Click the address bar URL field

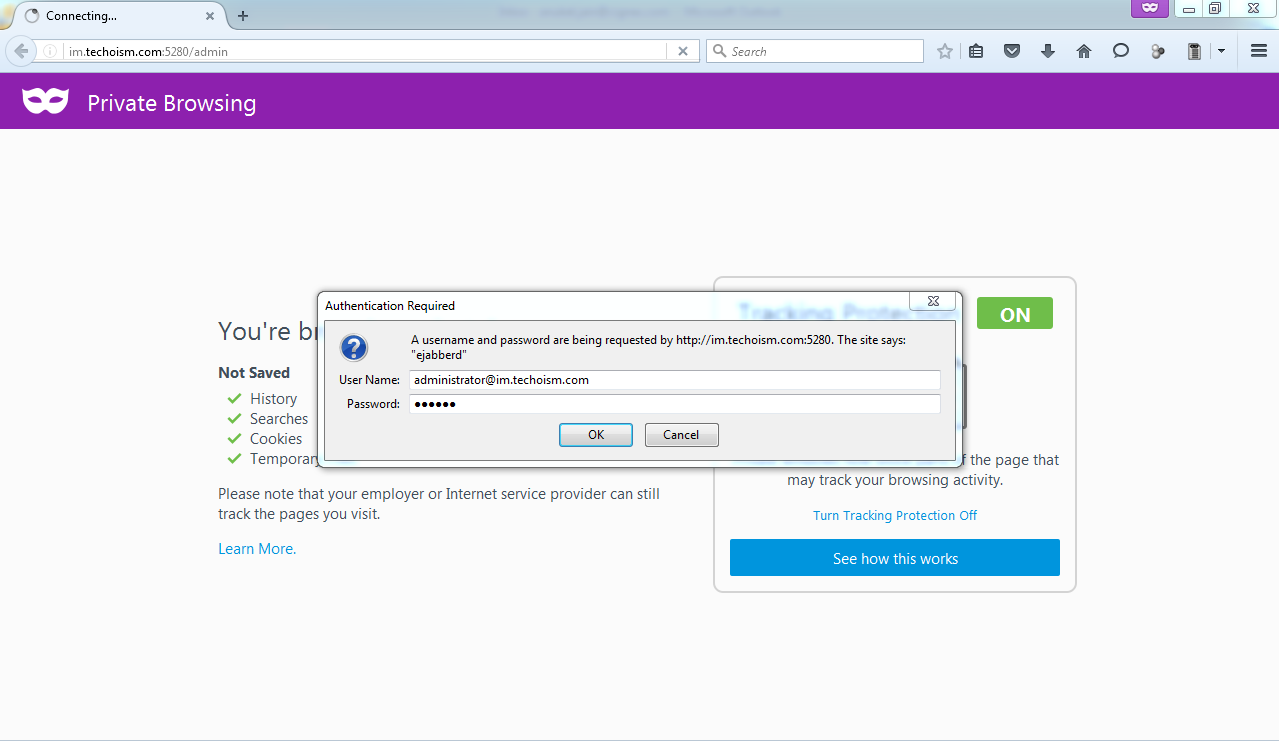[365, 51]
